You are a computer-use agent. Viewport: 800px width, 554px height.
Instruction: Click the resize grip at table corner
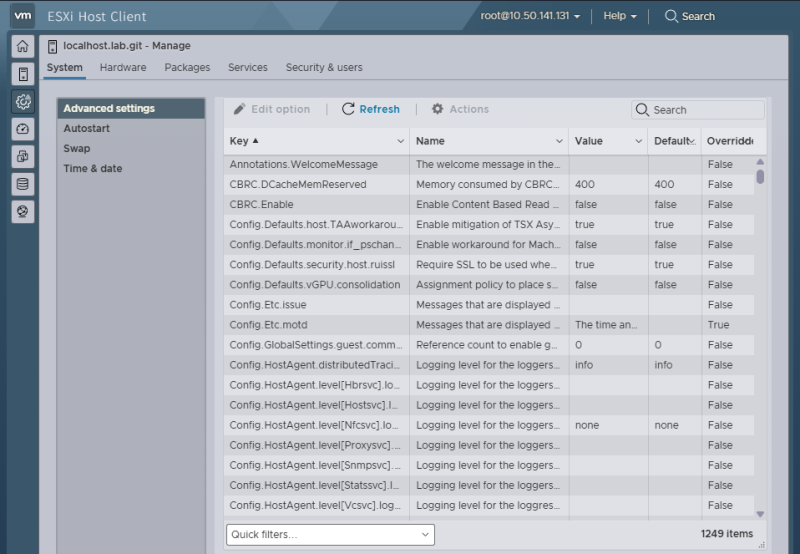(761, 545)
